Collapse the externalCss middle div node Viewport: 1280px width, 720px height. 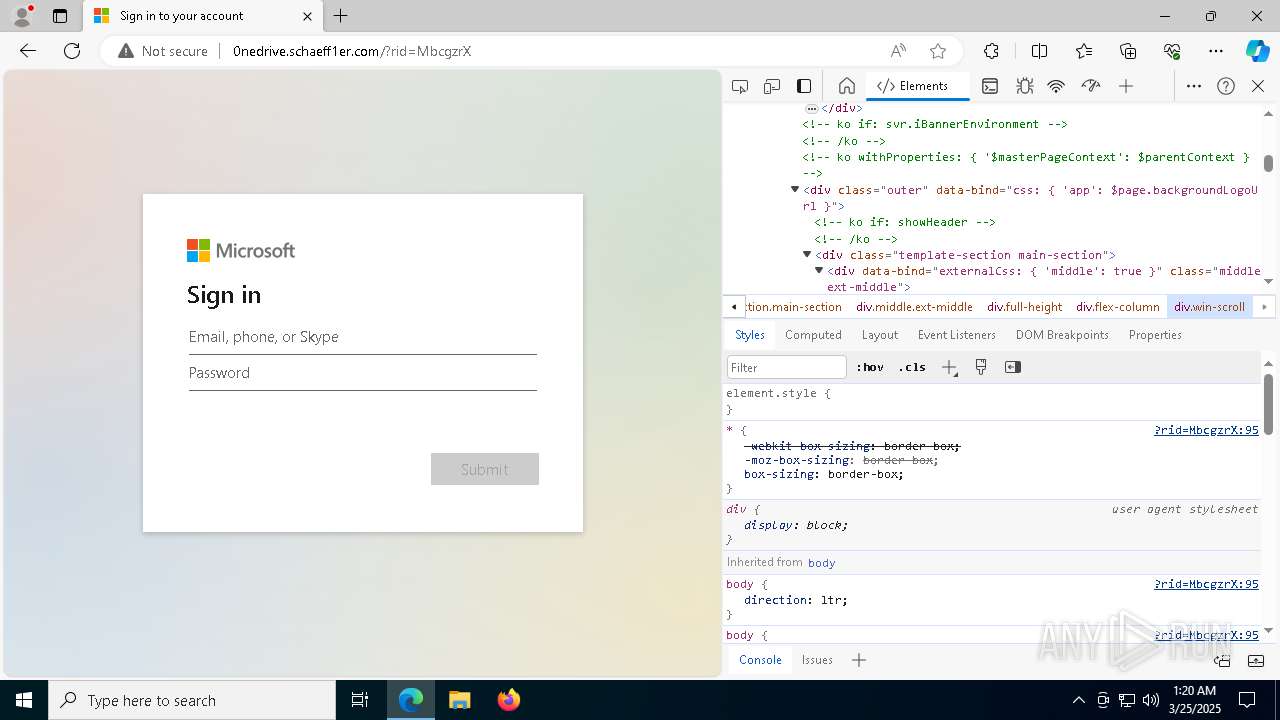click(819, 270)
